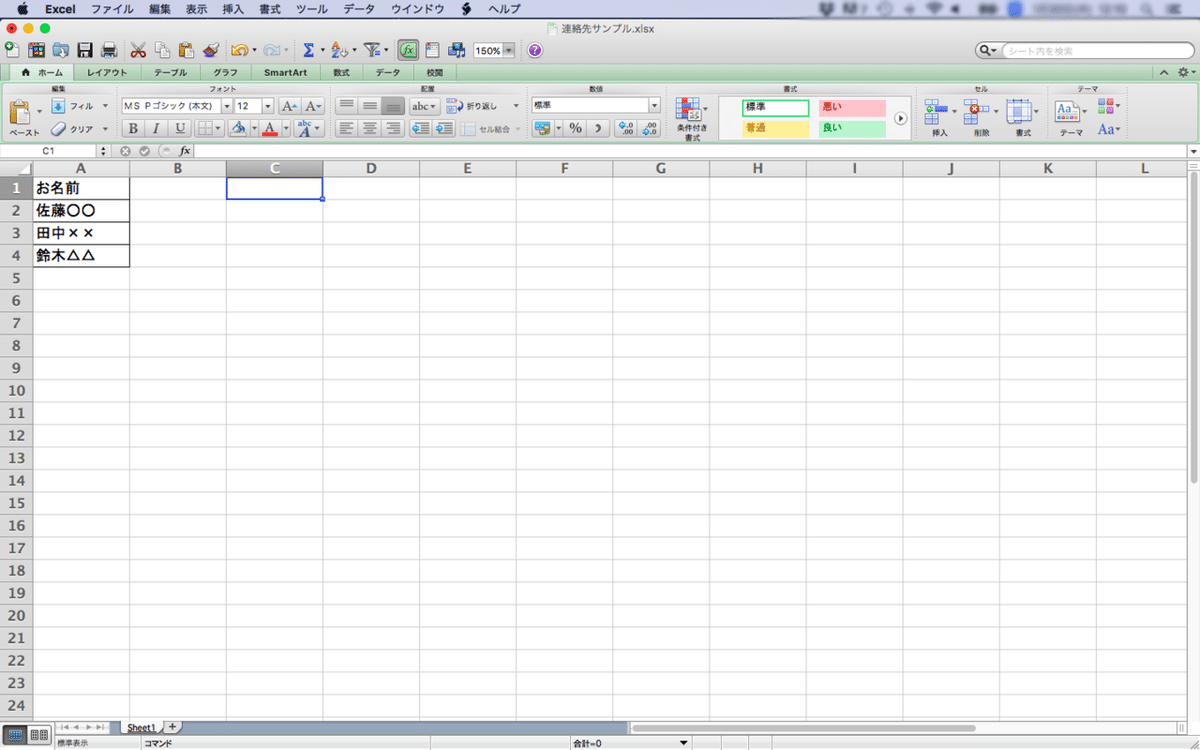The height and width of the screenshot is (750, 1200).
Task: Click the open file folder icon
Action: 61,50
